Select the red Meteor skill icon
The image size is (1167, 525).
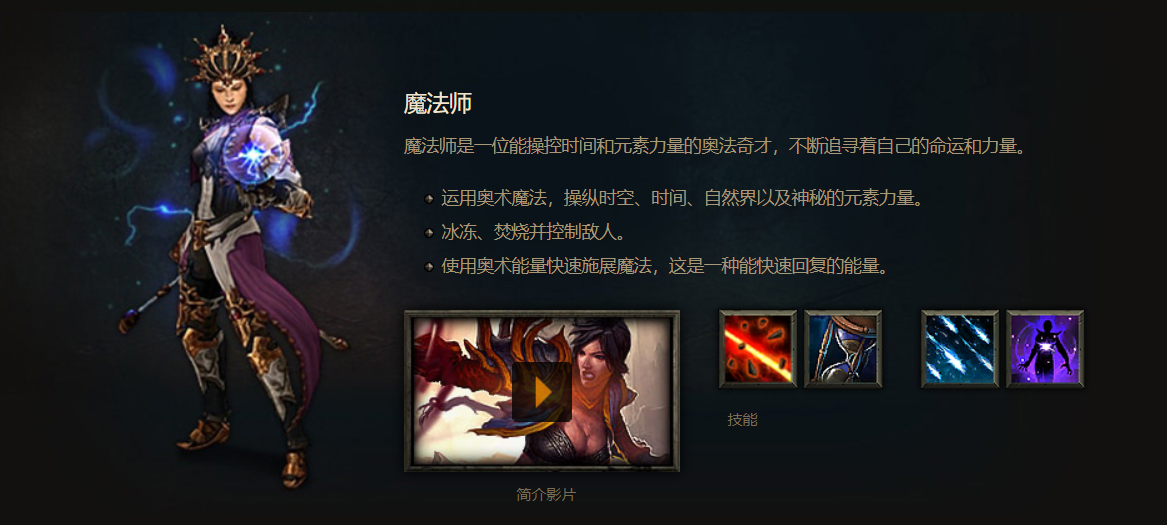pyautogui.click(x=758, y=349)
